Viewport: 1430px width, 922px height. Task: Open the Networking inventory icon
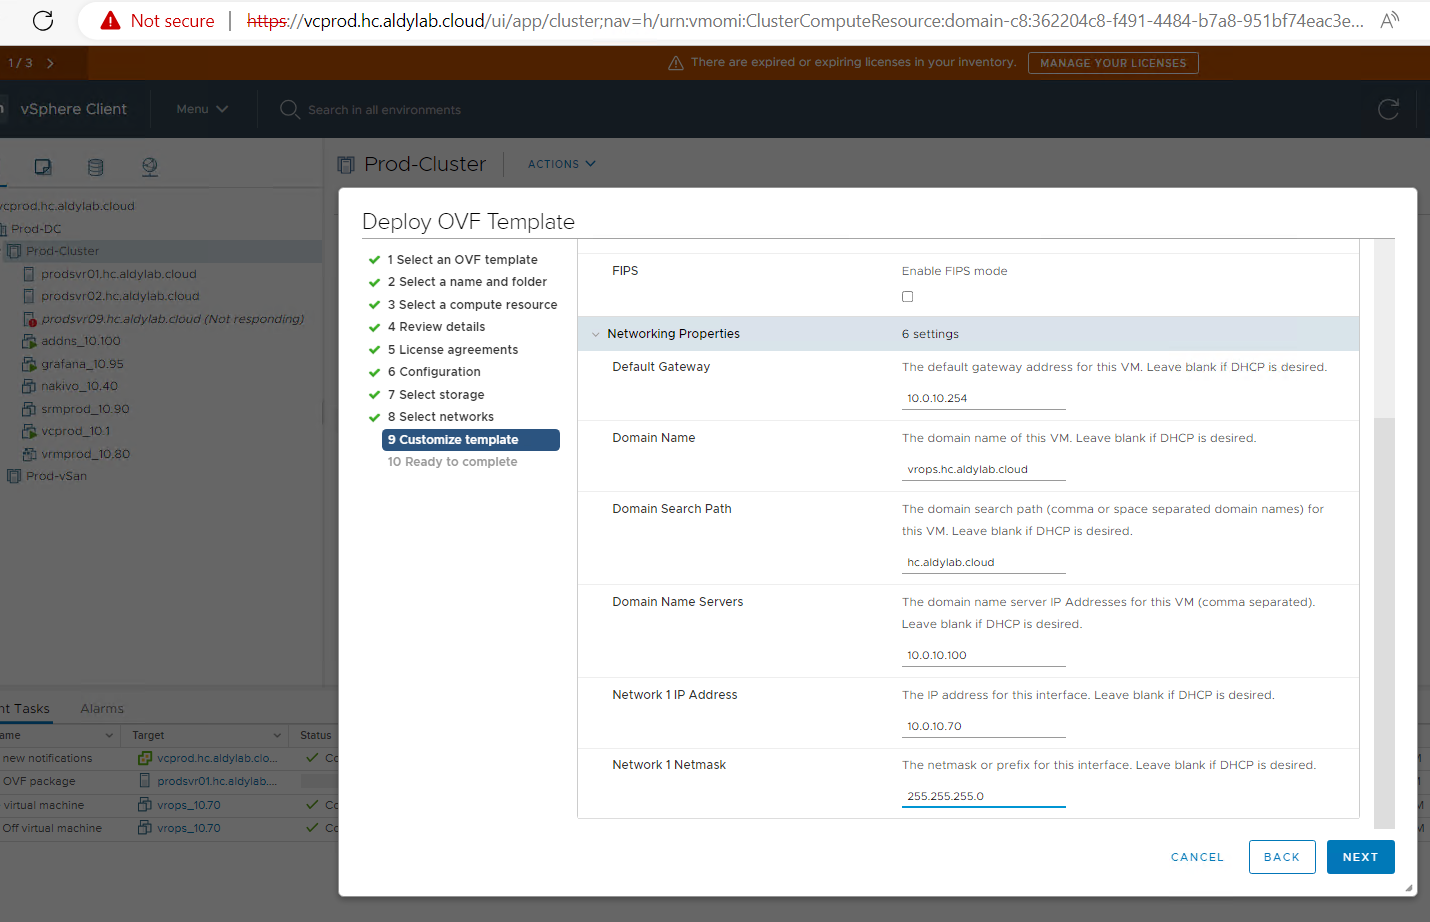pyautogui.click(x=150, y=167)
